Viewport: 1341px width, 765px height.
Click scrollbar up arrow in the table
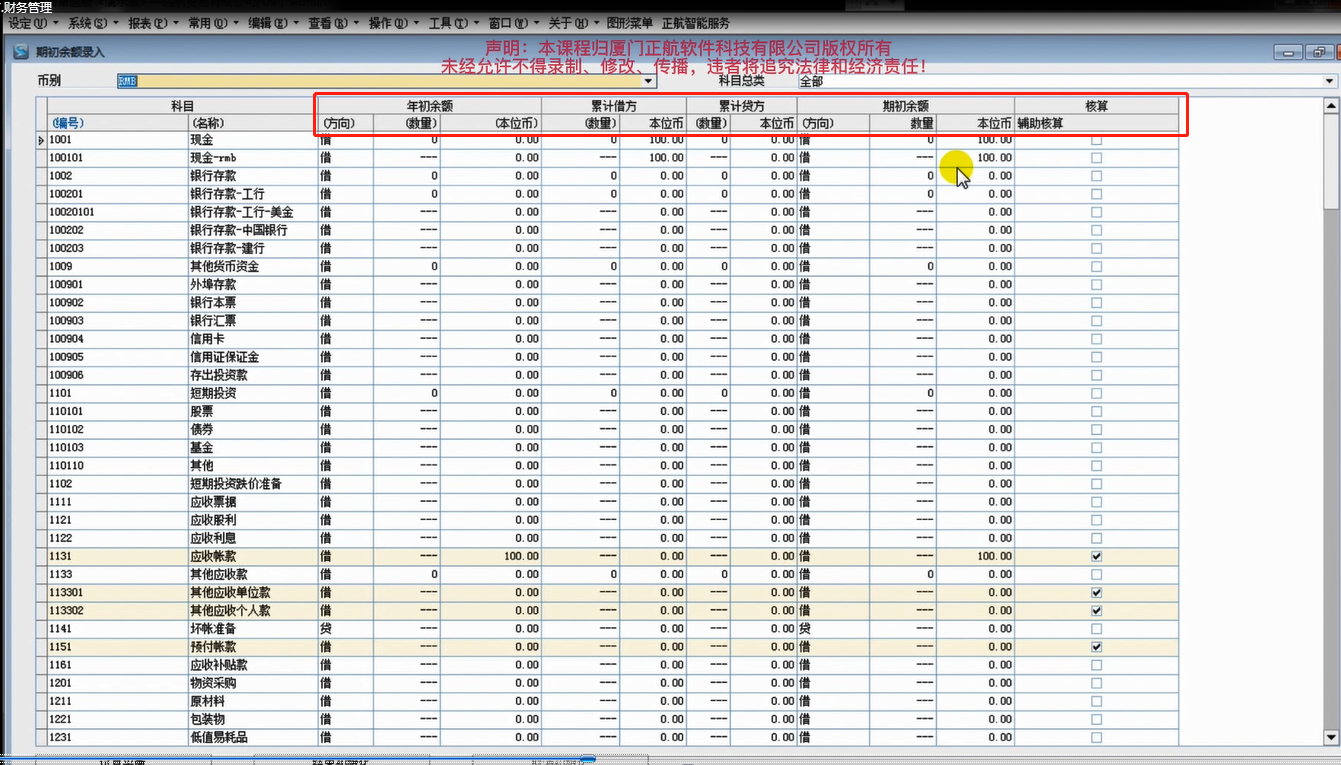[x=1330, y=105]
